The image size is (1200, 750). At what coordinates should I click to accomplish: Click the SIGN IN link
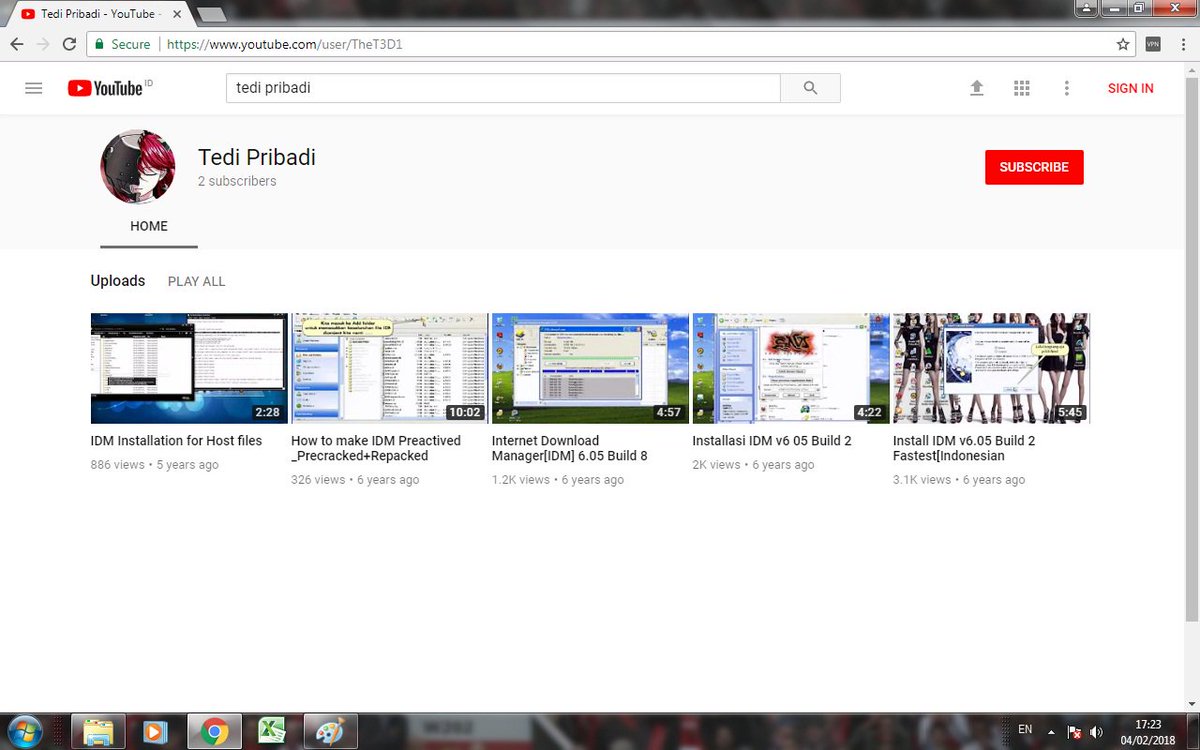(x=1130, y=88)
